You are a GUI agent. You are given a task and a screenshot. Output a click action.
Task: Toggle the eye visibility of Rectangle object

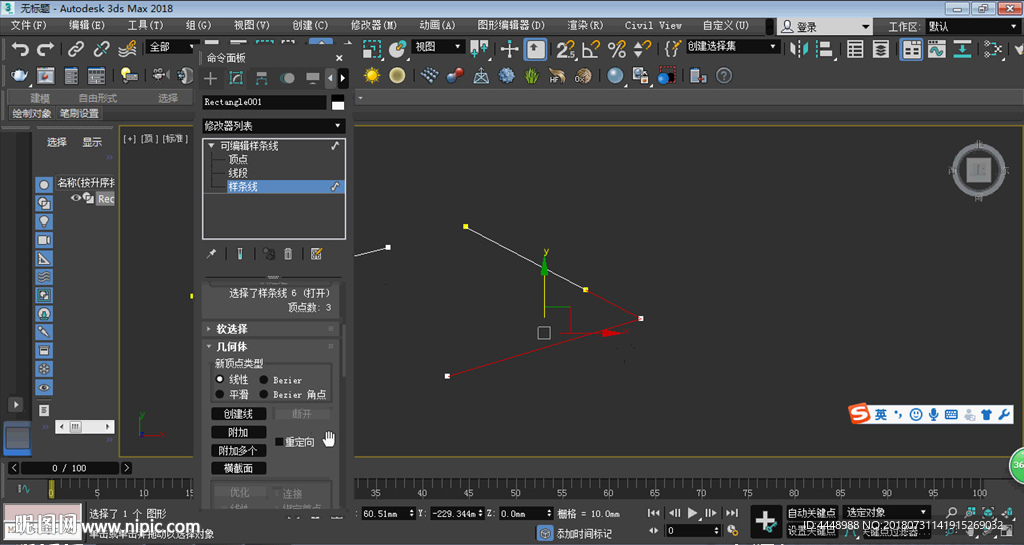(75, 198)
